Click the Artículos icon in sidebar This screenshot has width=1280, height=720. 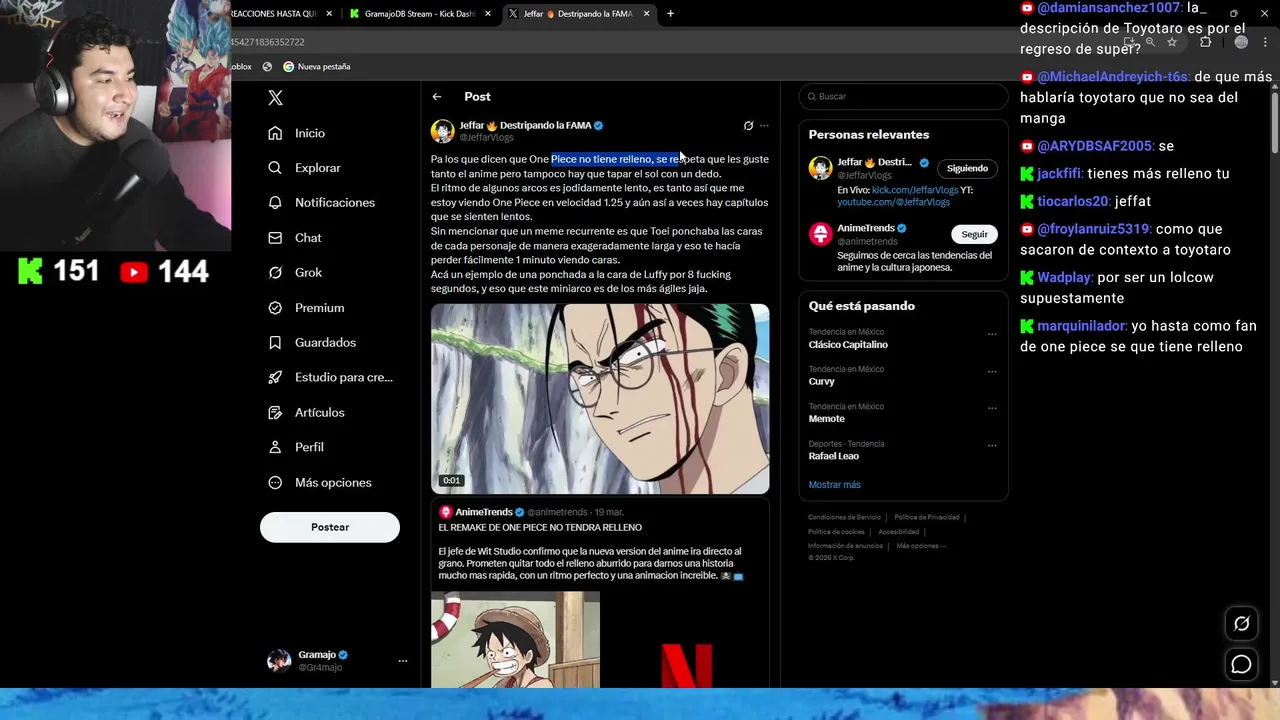click(275, 413)
